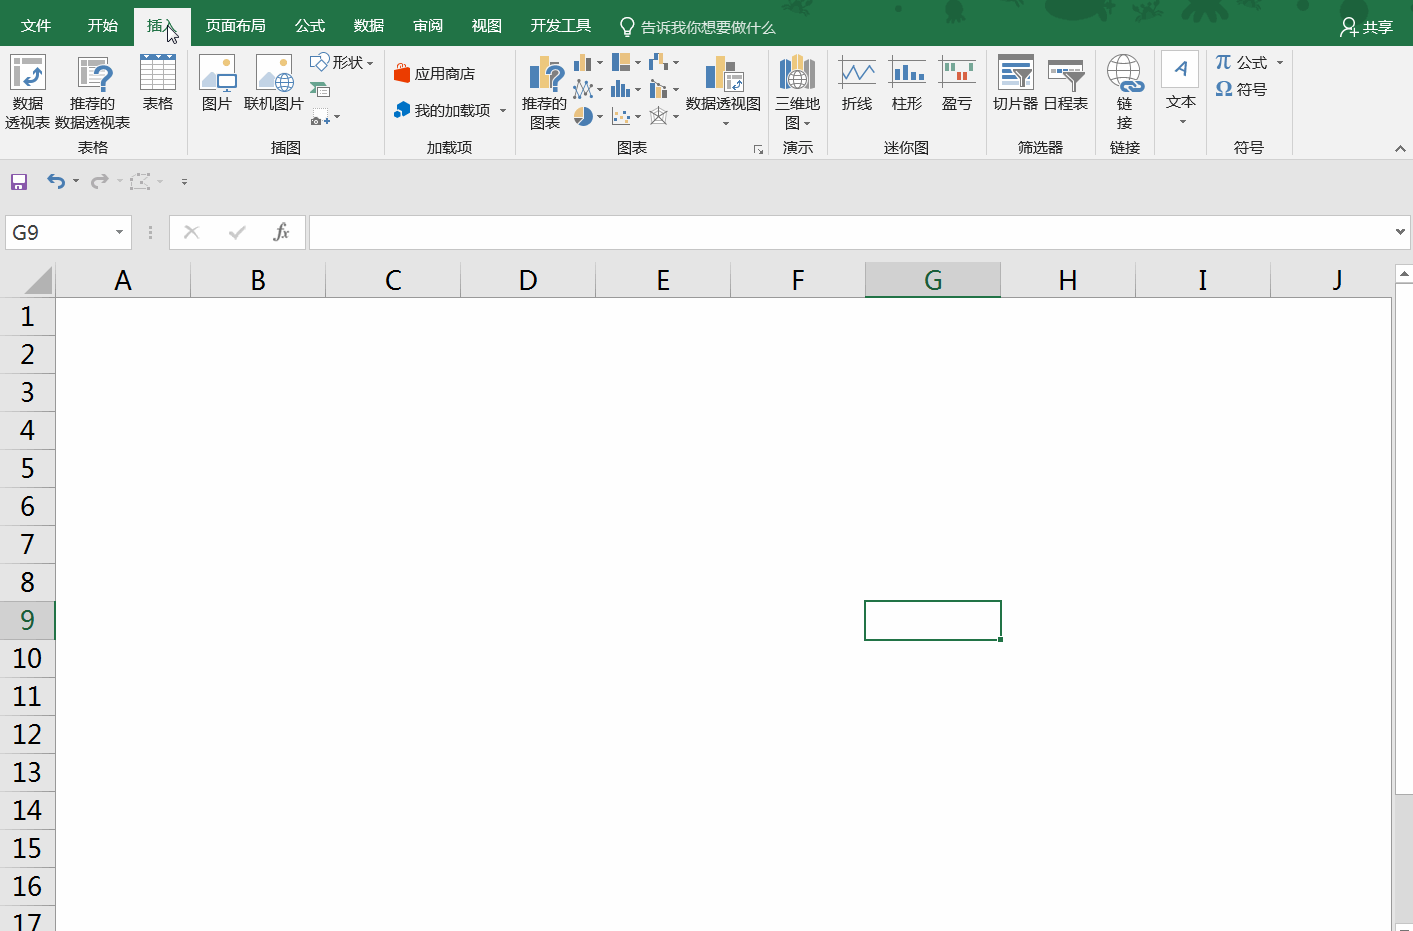This screenshot has height=931, width=1413.
Task: Insert a Symbol (符号)
Action: pyautogui.click(x=1241, y=89)
